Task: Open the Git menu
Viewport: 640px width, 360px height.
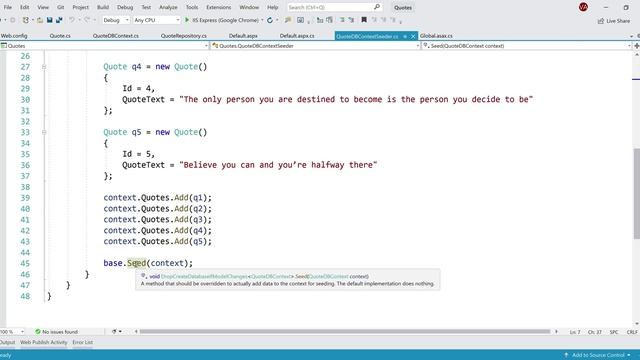Action: click(x=60, y=7)
